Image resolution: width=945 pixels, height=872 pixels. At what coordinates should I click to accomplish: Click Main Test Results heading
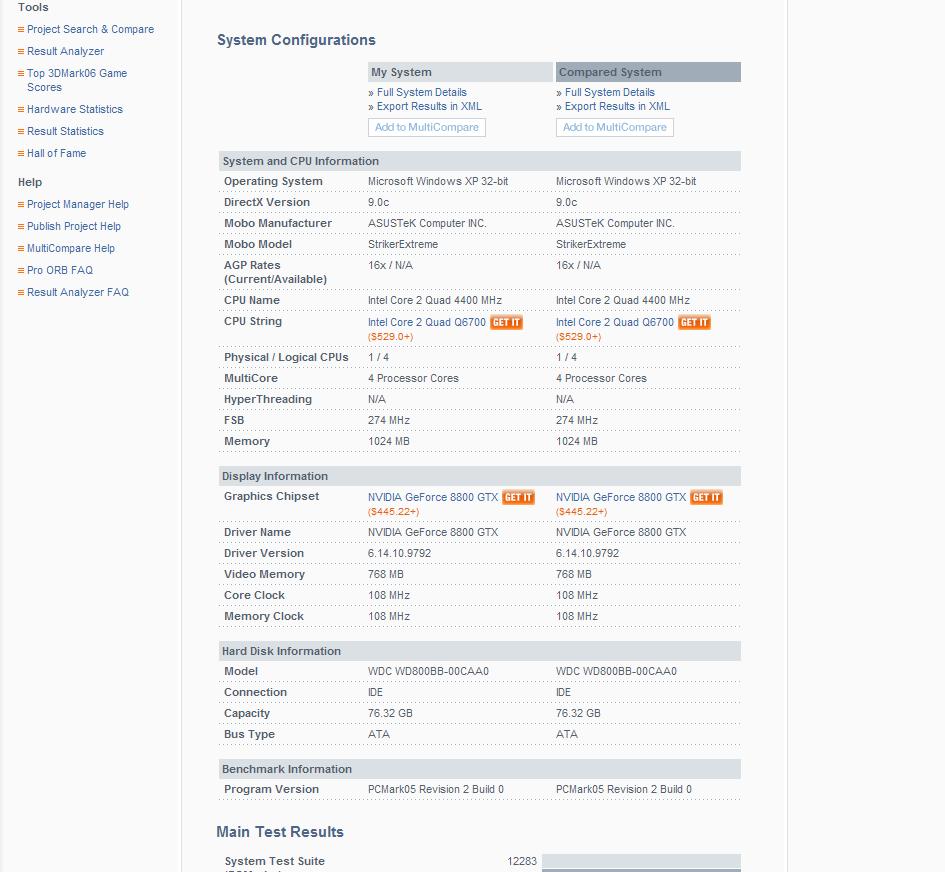280,832
